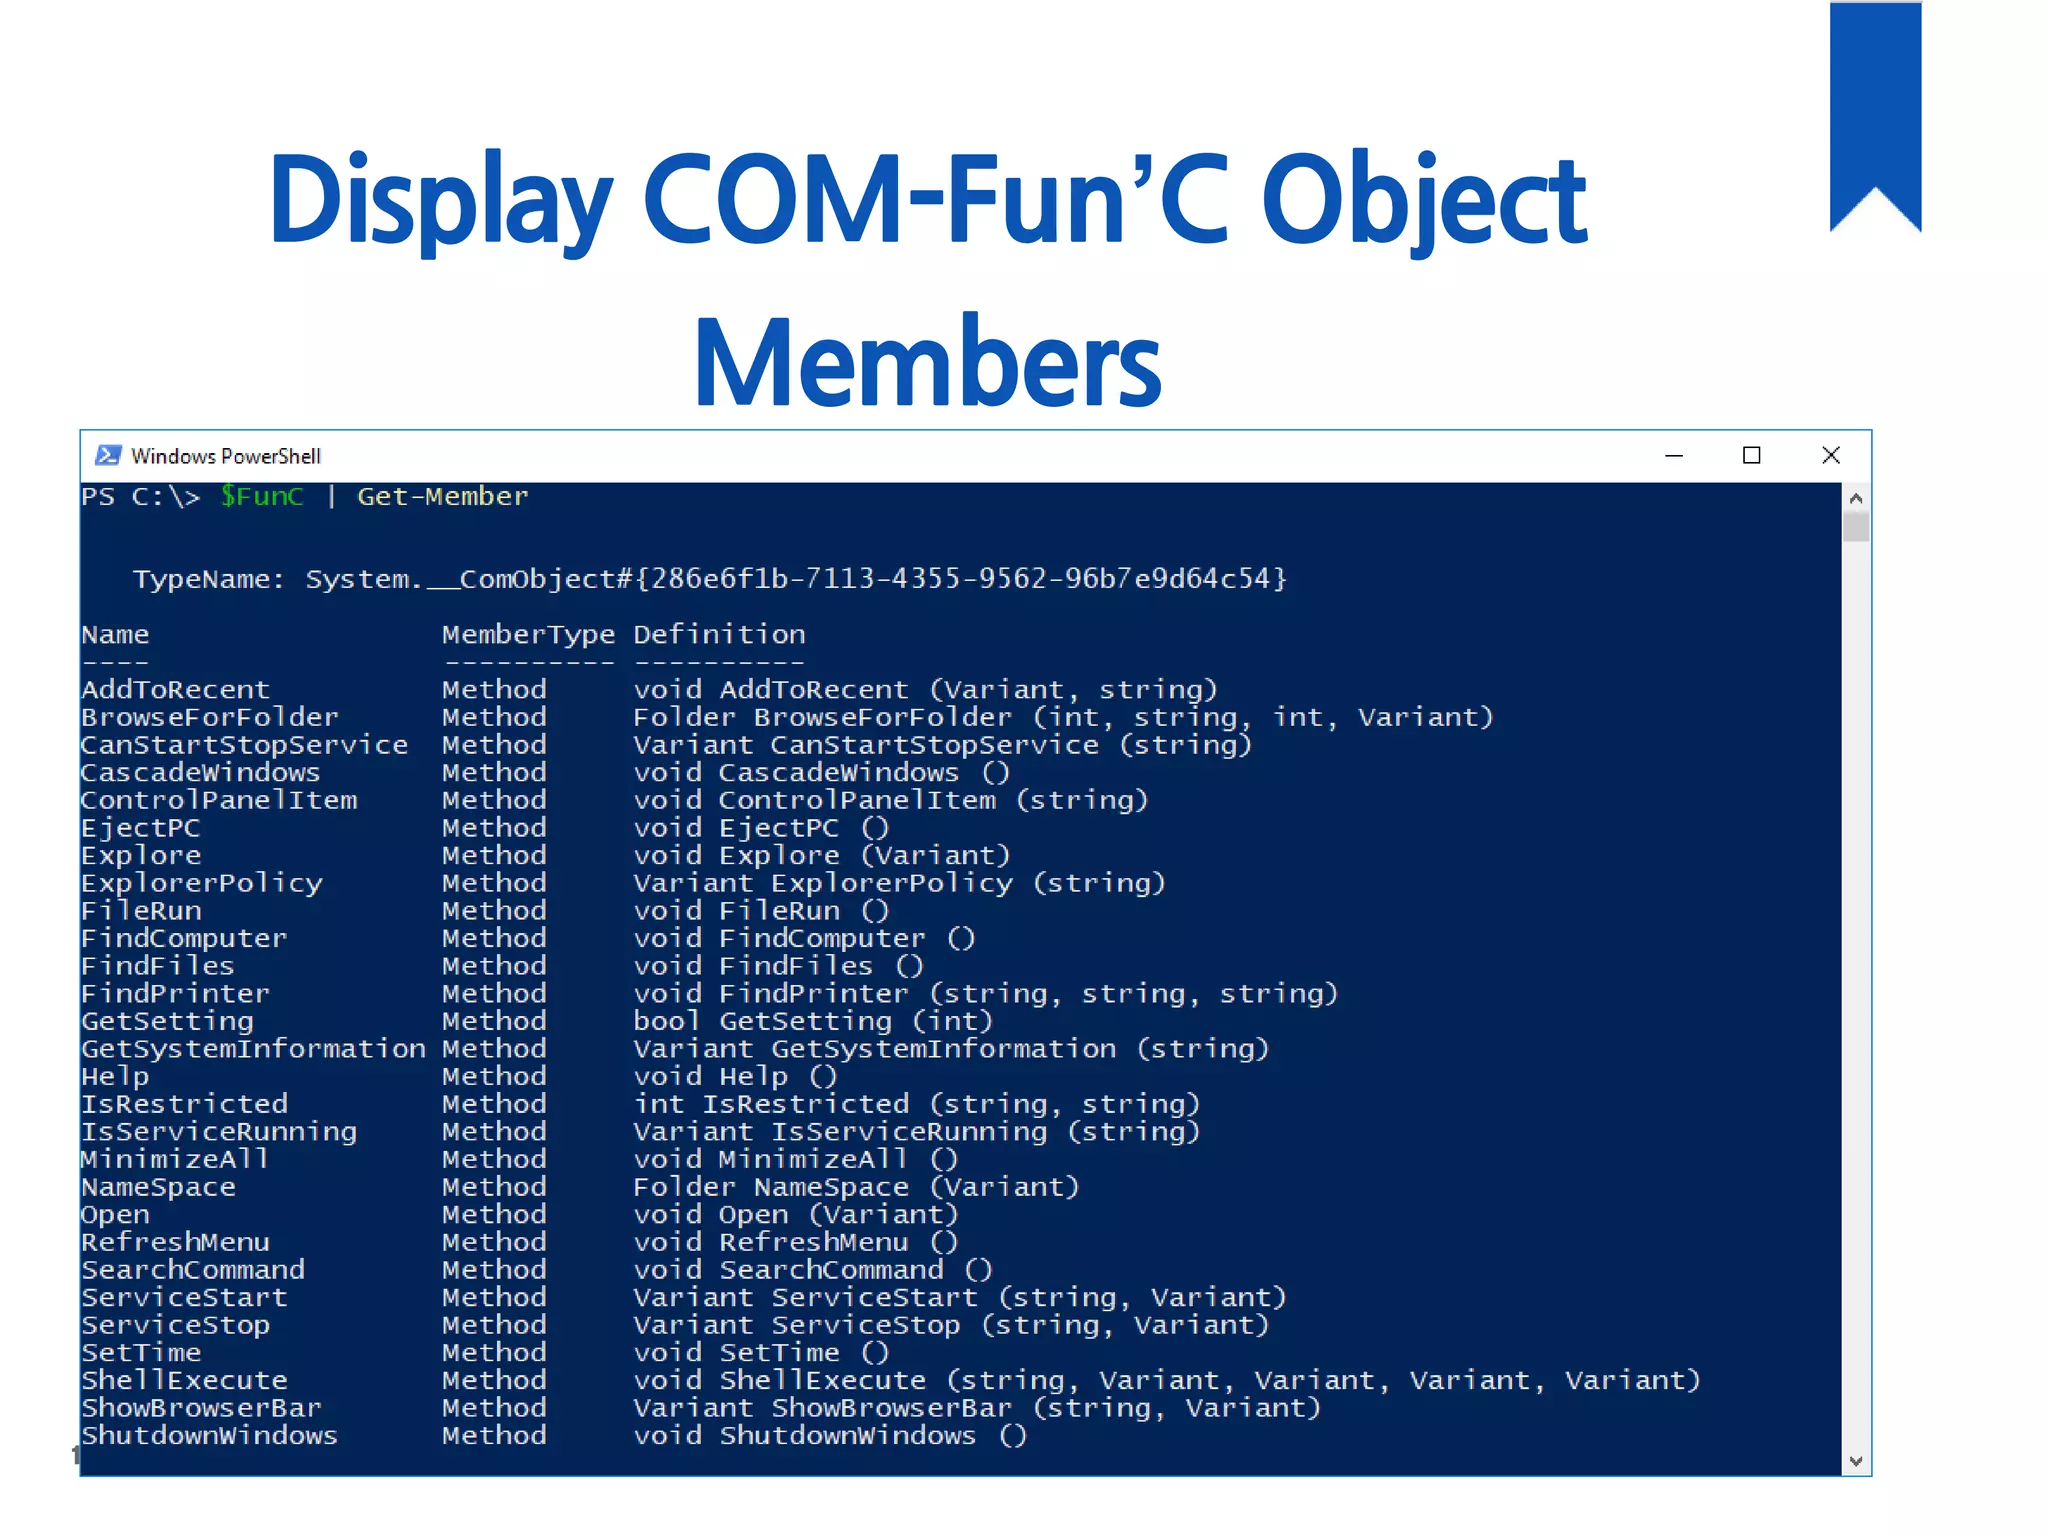Click the void SearchCommand () definition
Viewport: 2048px width, 1536px height.
(x=813, y=1271)
